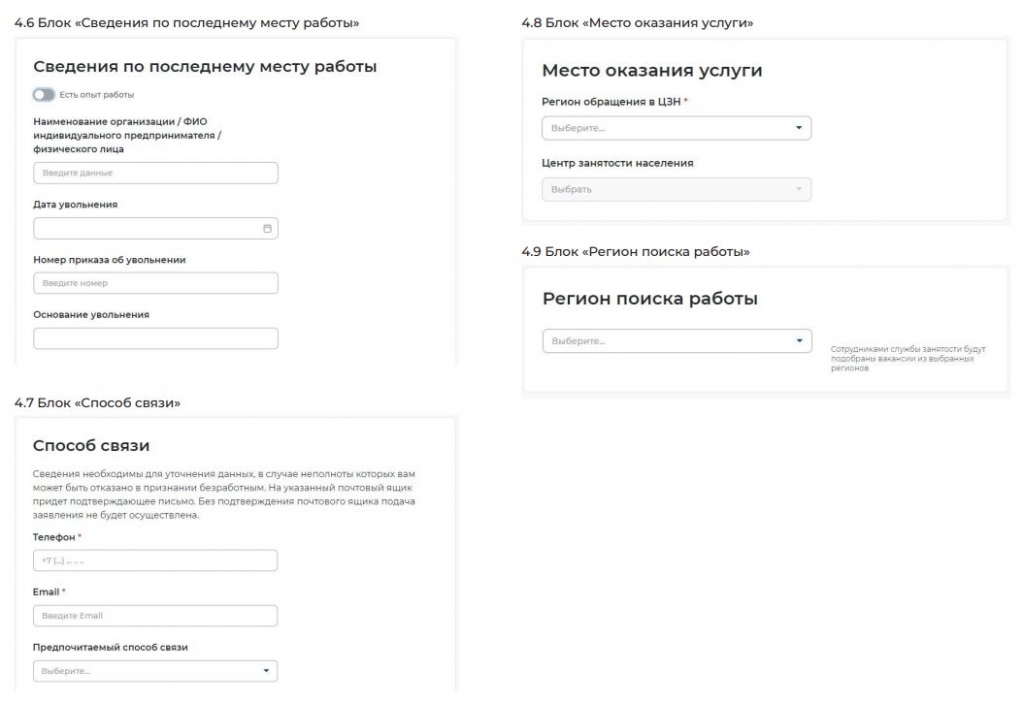Open 'Центр занятости населения' dropdown
Image resolution: width=1024 pixels, height=703 pixels.
tap(677, 189)
